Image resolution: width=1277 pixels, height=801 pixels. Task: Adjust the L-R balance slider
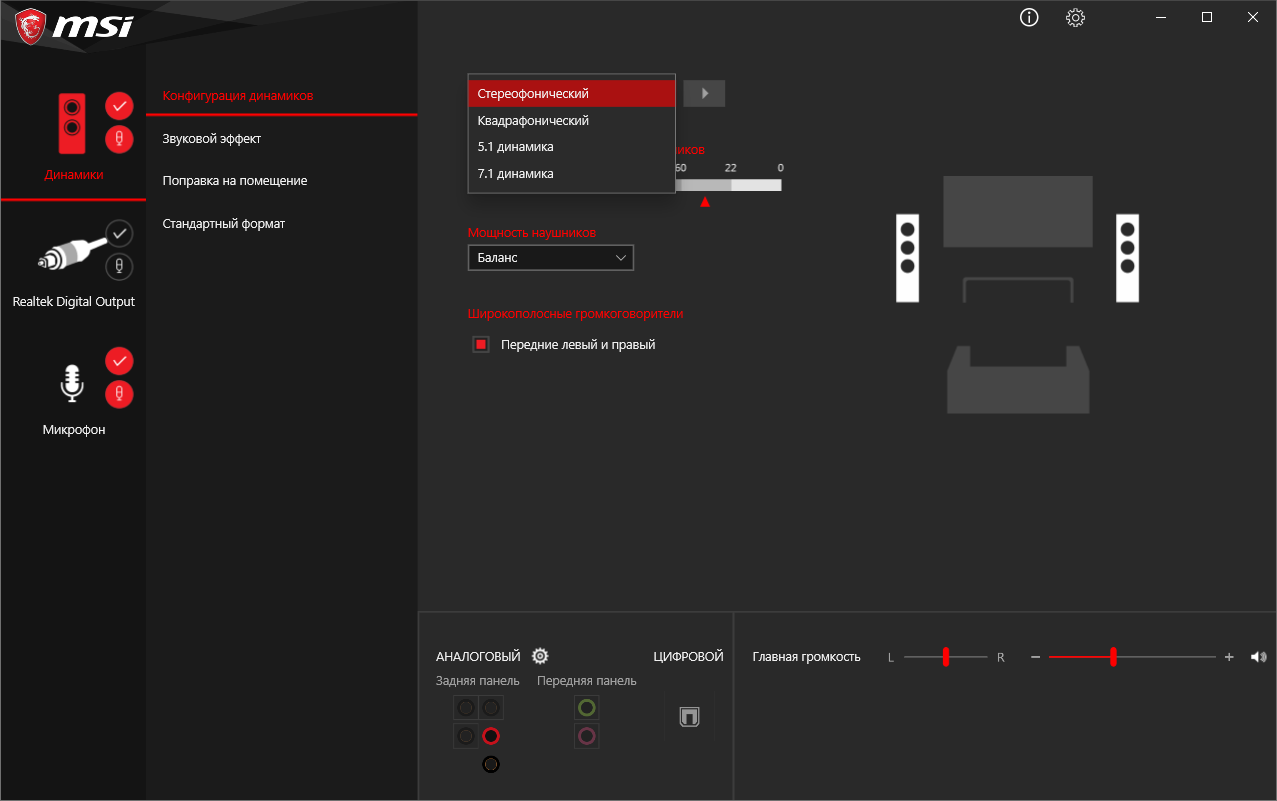pos(948,657)
